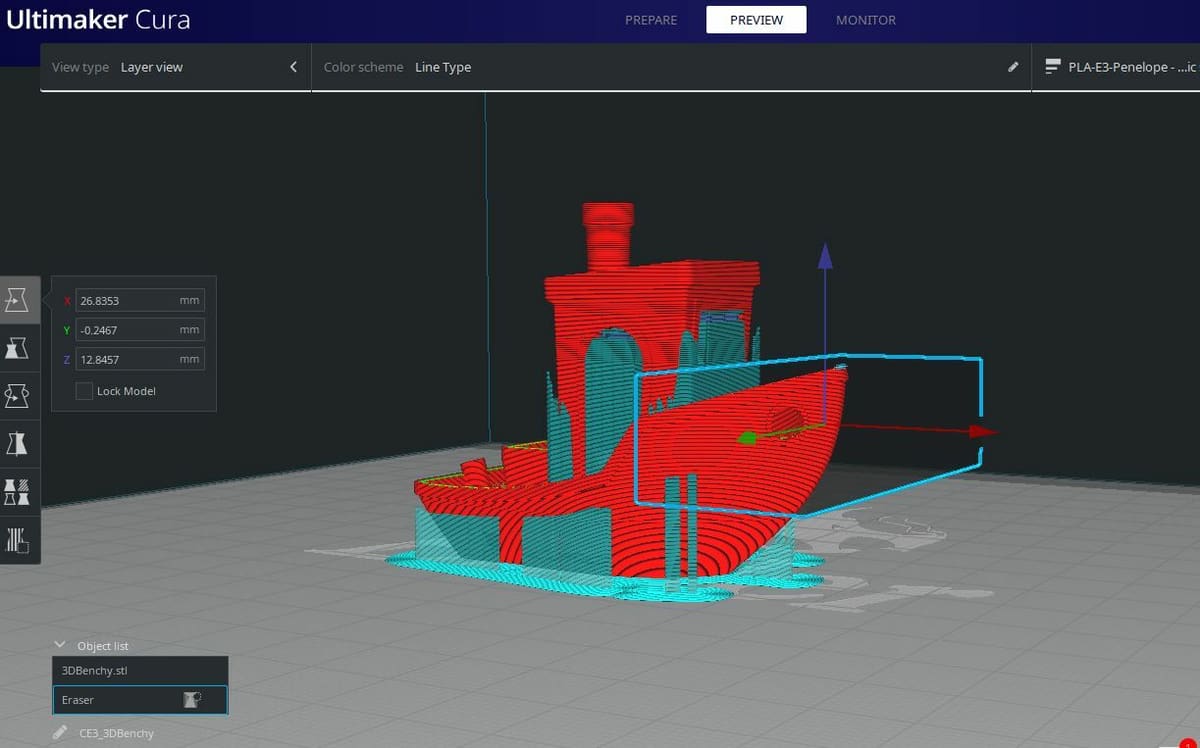
Task: Click the X position input field
Action: click(x=140, y=300)
